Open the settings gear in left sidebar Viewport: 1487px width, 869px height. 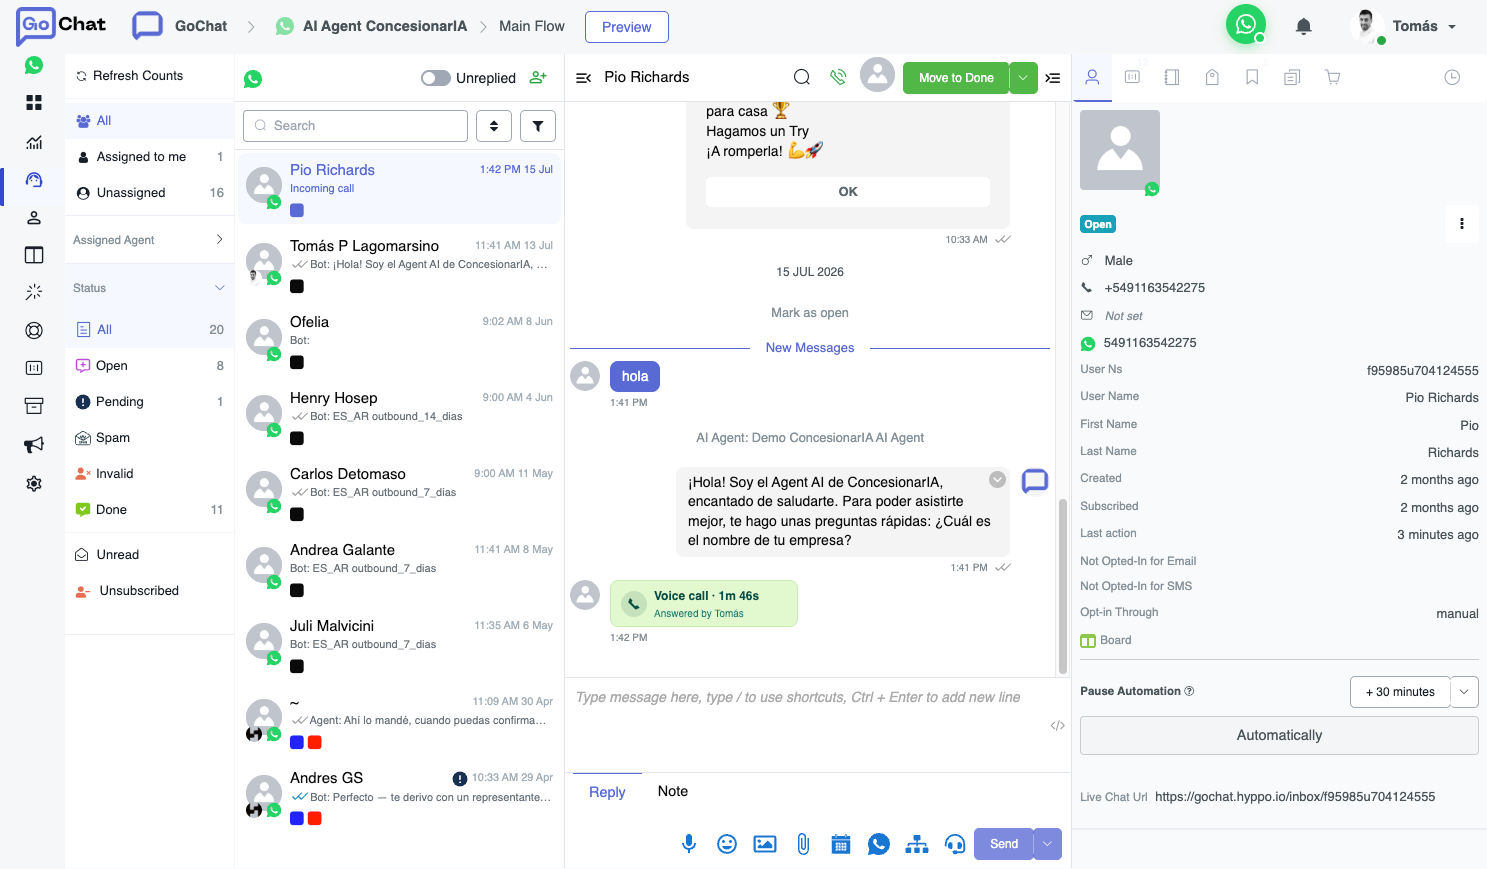[34, 483]
